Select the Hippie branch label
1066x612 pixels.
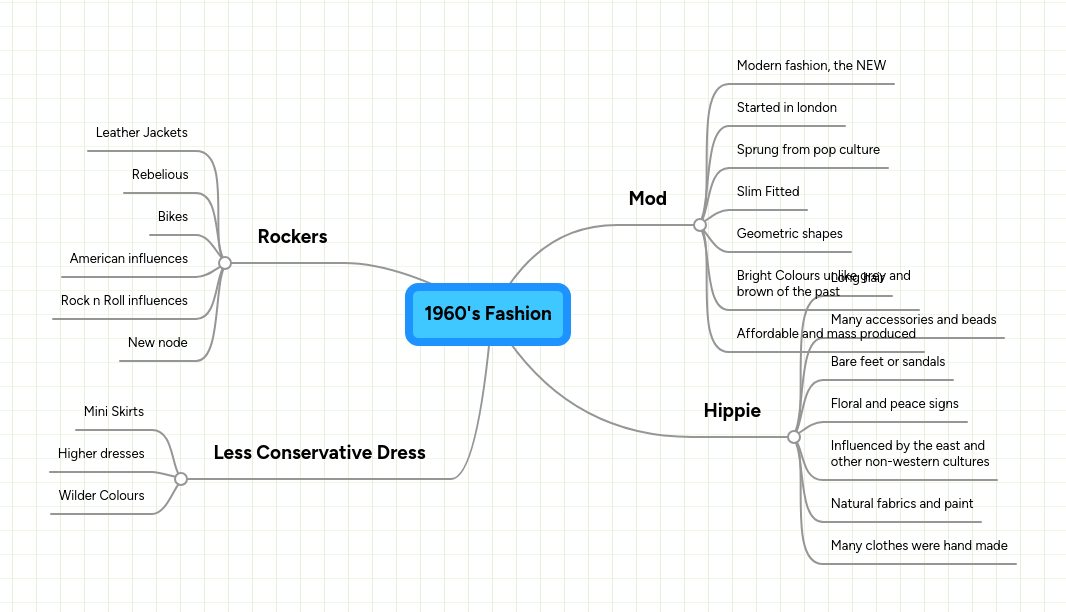point(732,411)
